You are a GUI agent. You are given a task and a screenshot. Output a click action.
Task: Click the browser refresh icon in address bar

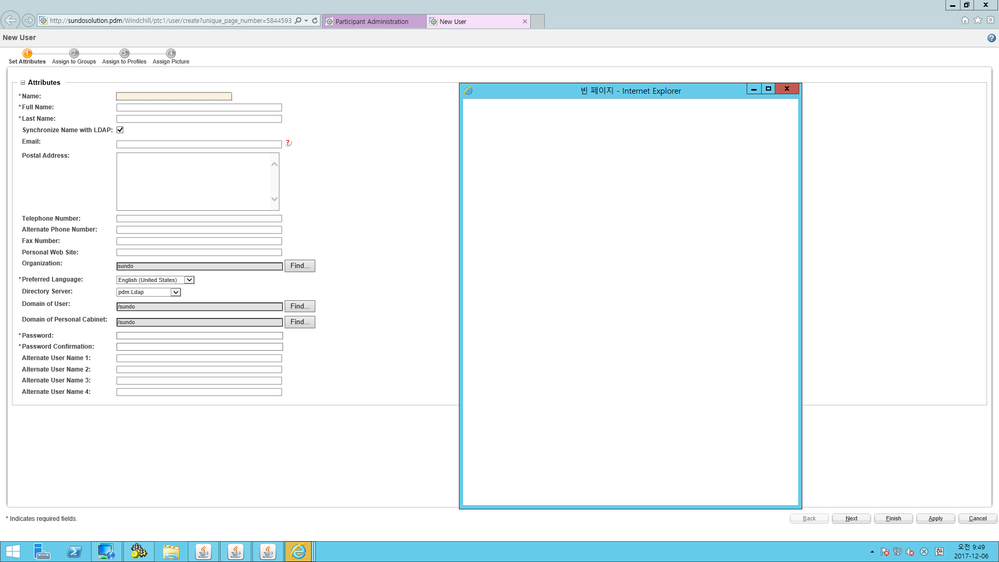315,20
